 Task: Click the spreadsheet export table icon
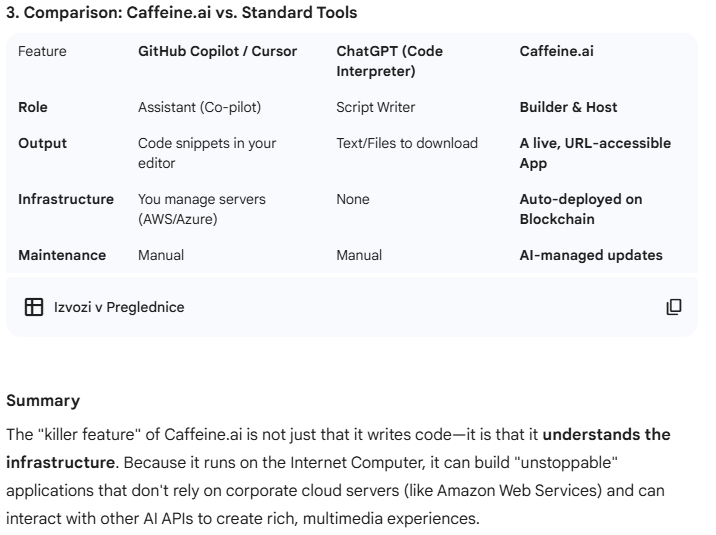pyautogui.click(x=34, y=307)
